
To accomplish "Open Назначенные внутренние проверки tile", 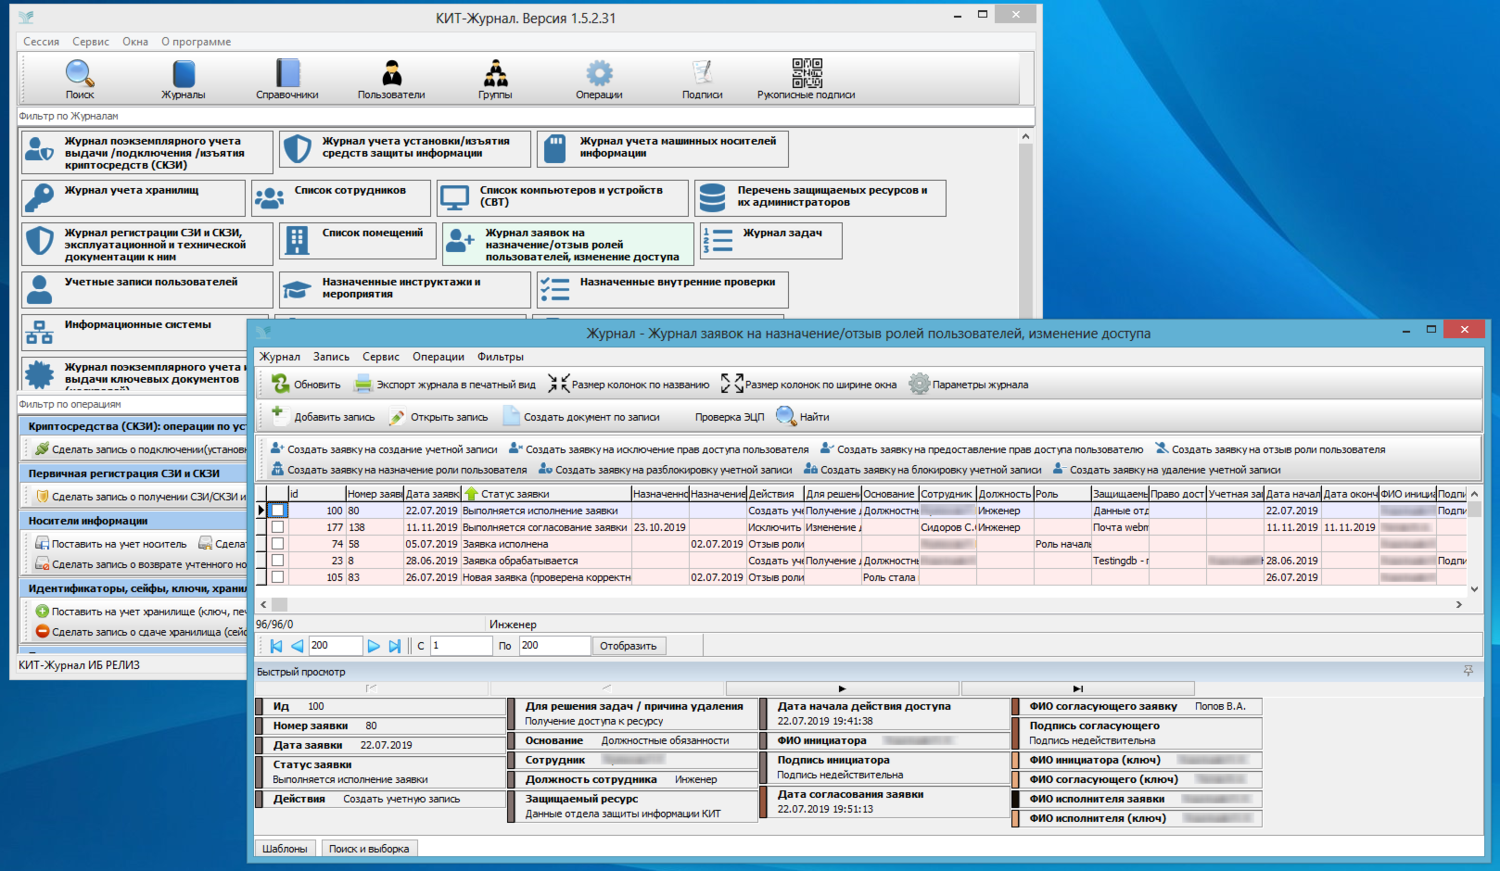I will click(662, 290).
